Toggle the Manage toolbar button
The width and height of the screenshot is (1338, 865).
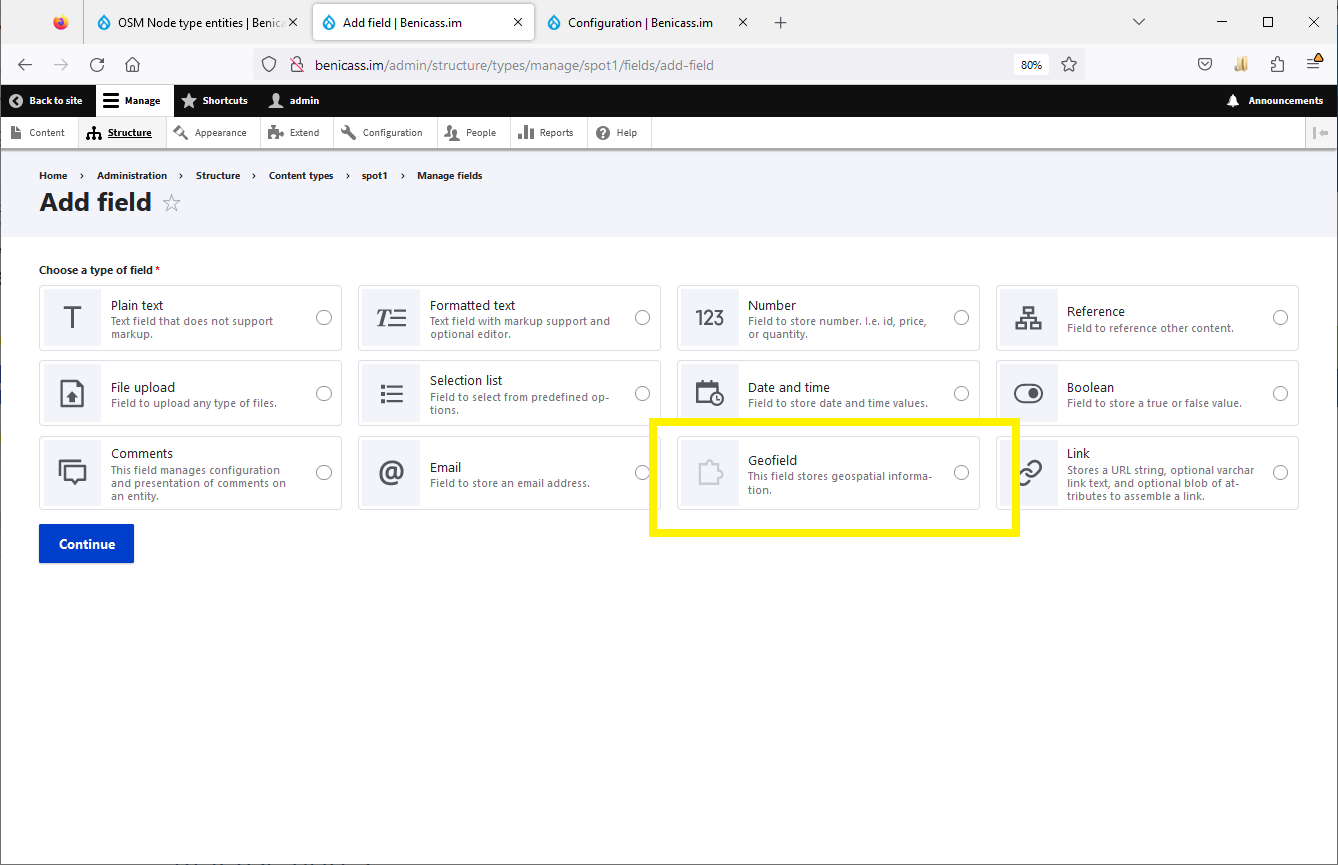pos(133,101)
